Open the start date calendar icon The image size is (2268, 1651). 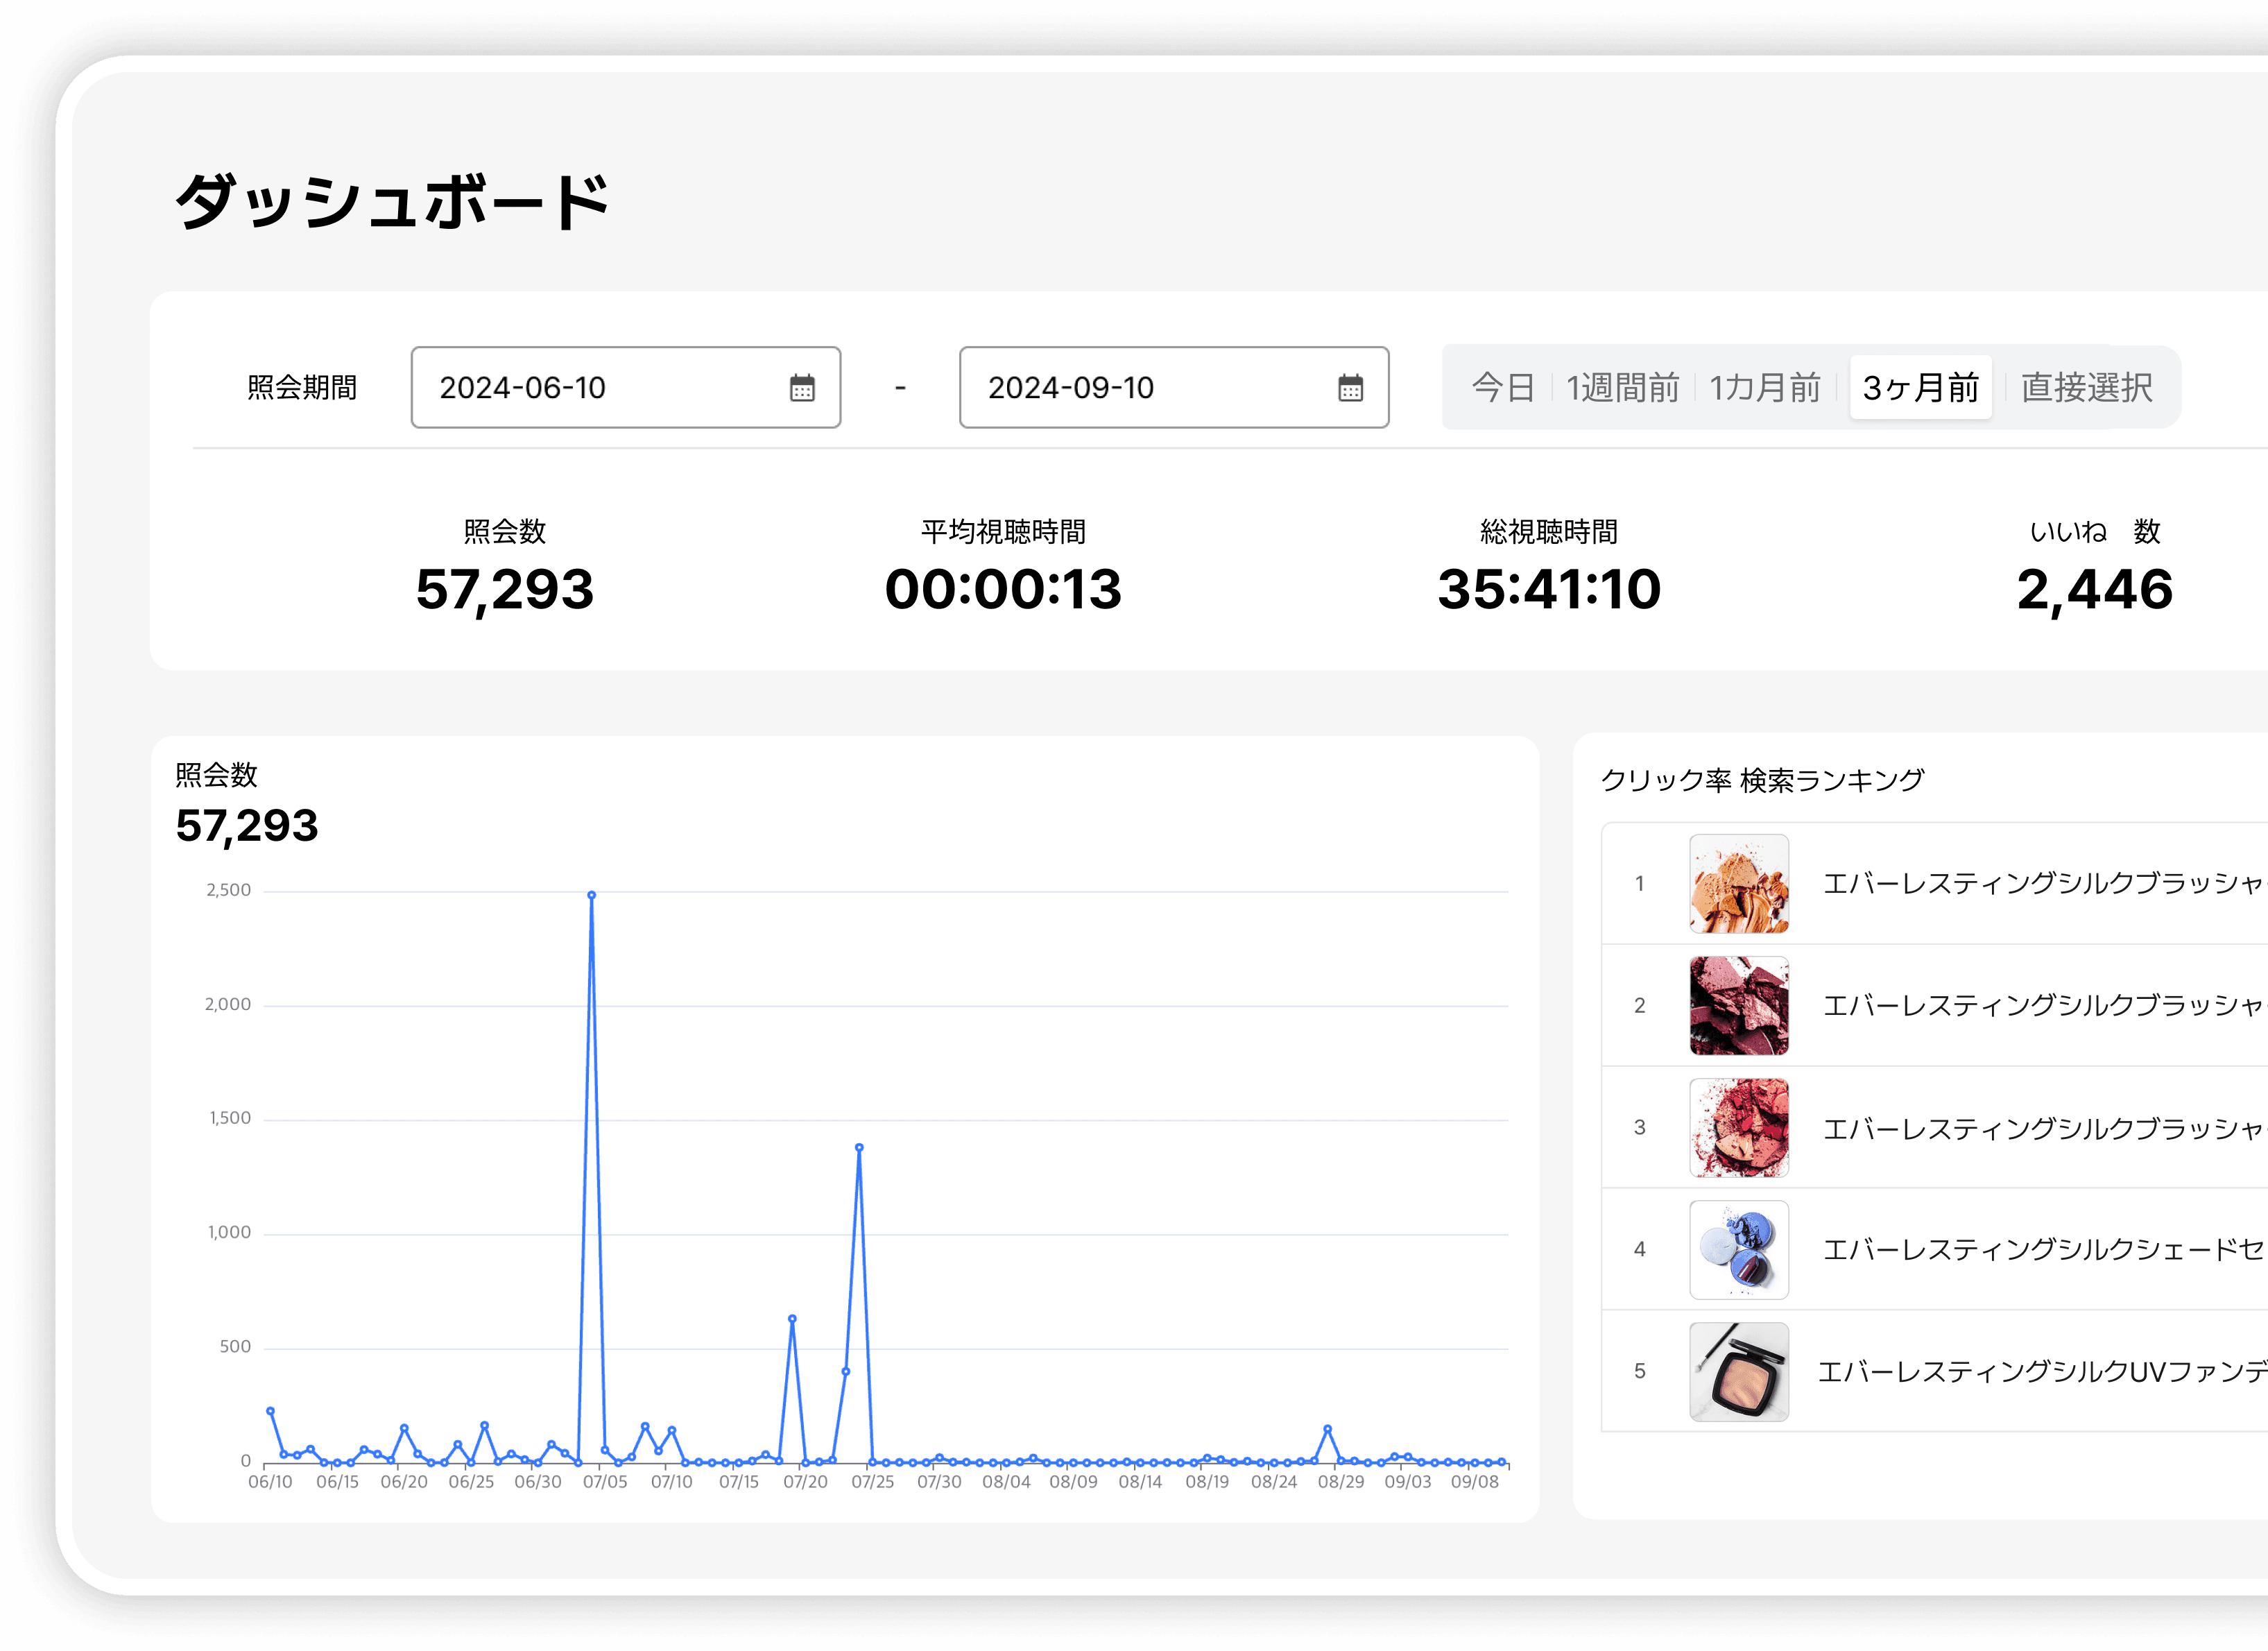(802, 388)
